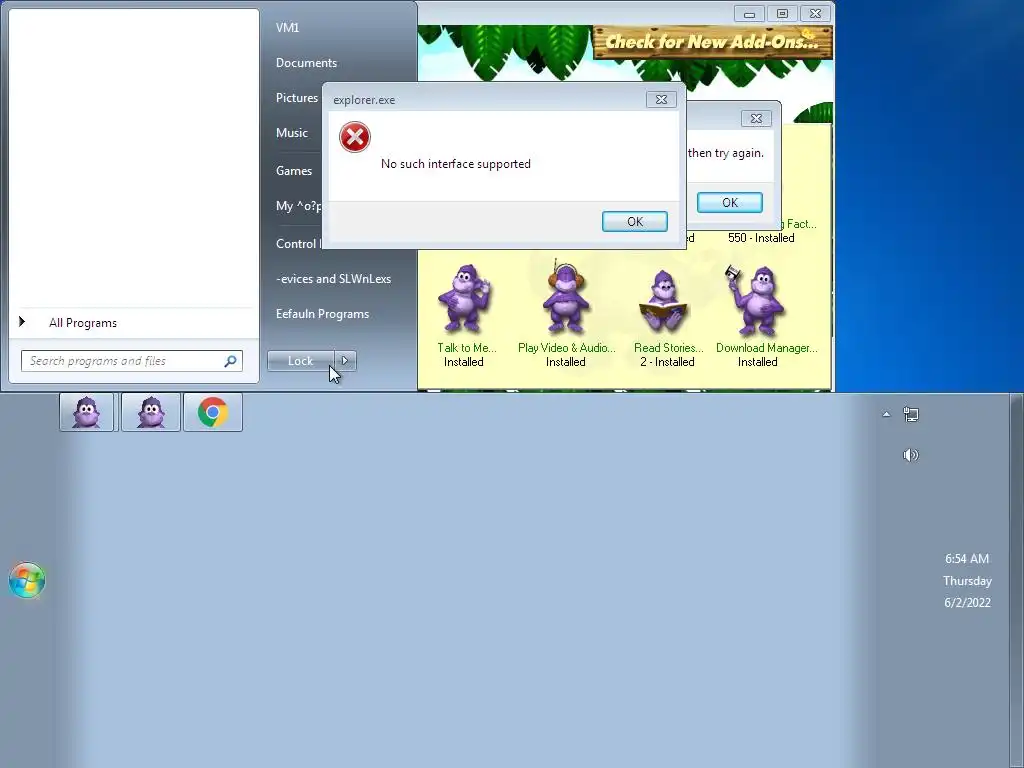Maximize the BonziBuddy add-ons window
1024x768 pixels.
click(782, 14)
